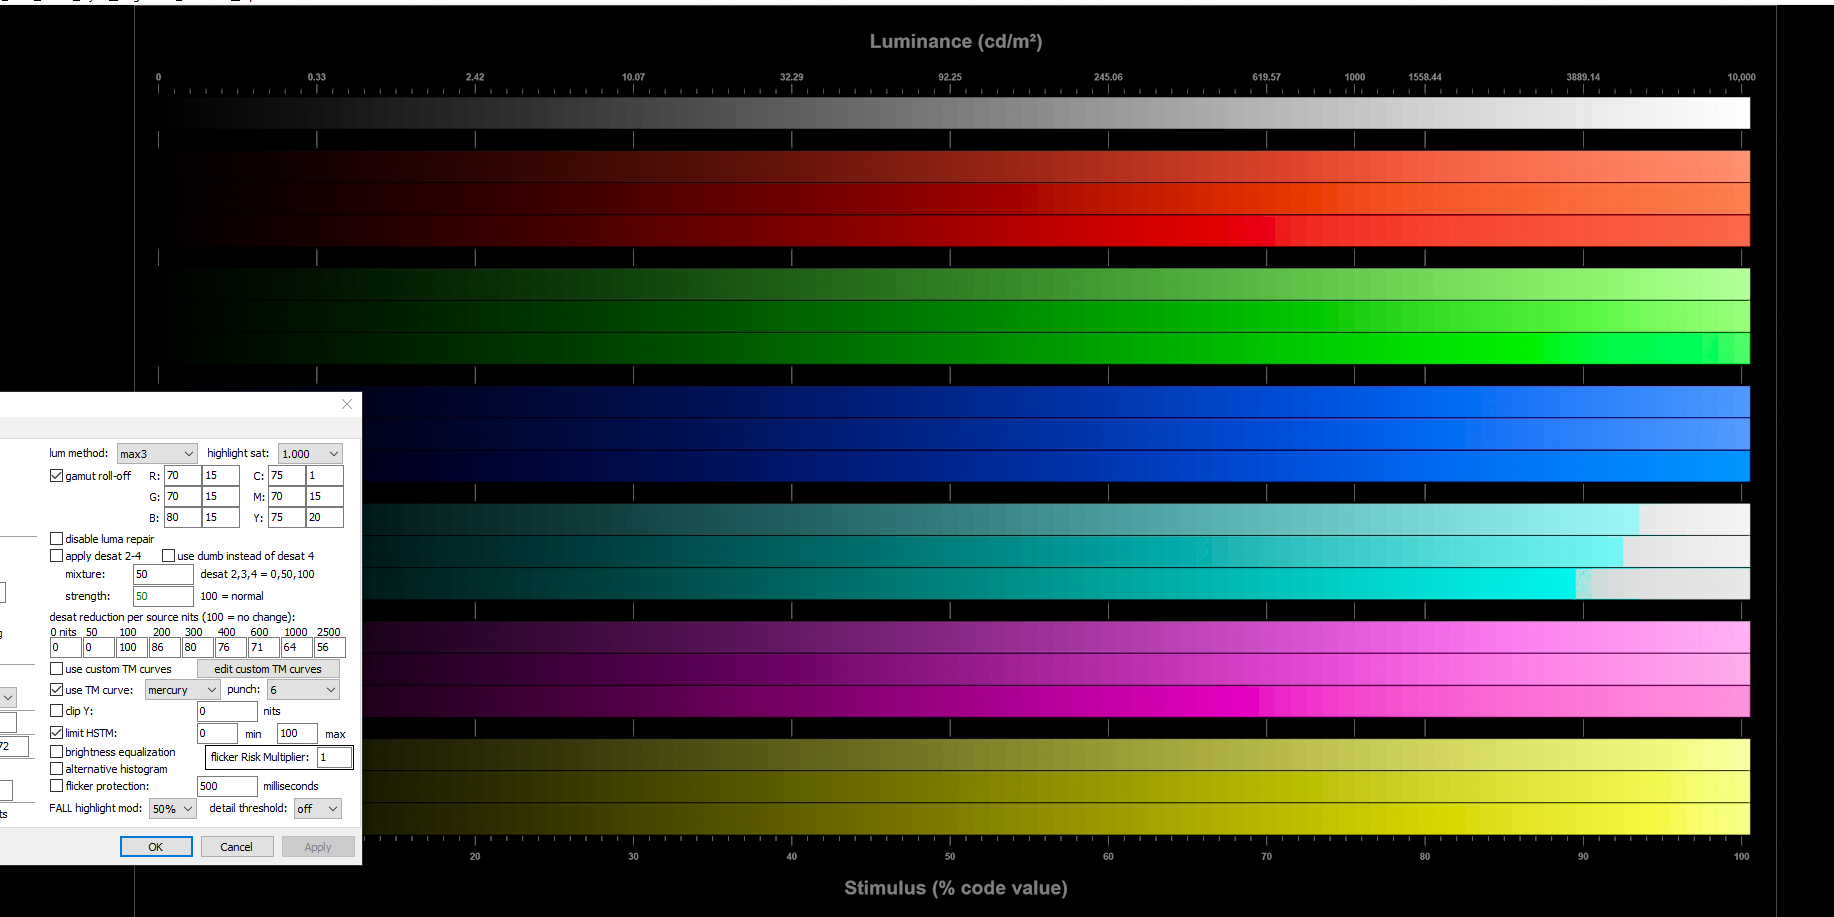Click the 245.06 luminance tick label

pos(1108,77)
